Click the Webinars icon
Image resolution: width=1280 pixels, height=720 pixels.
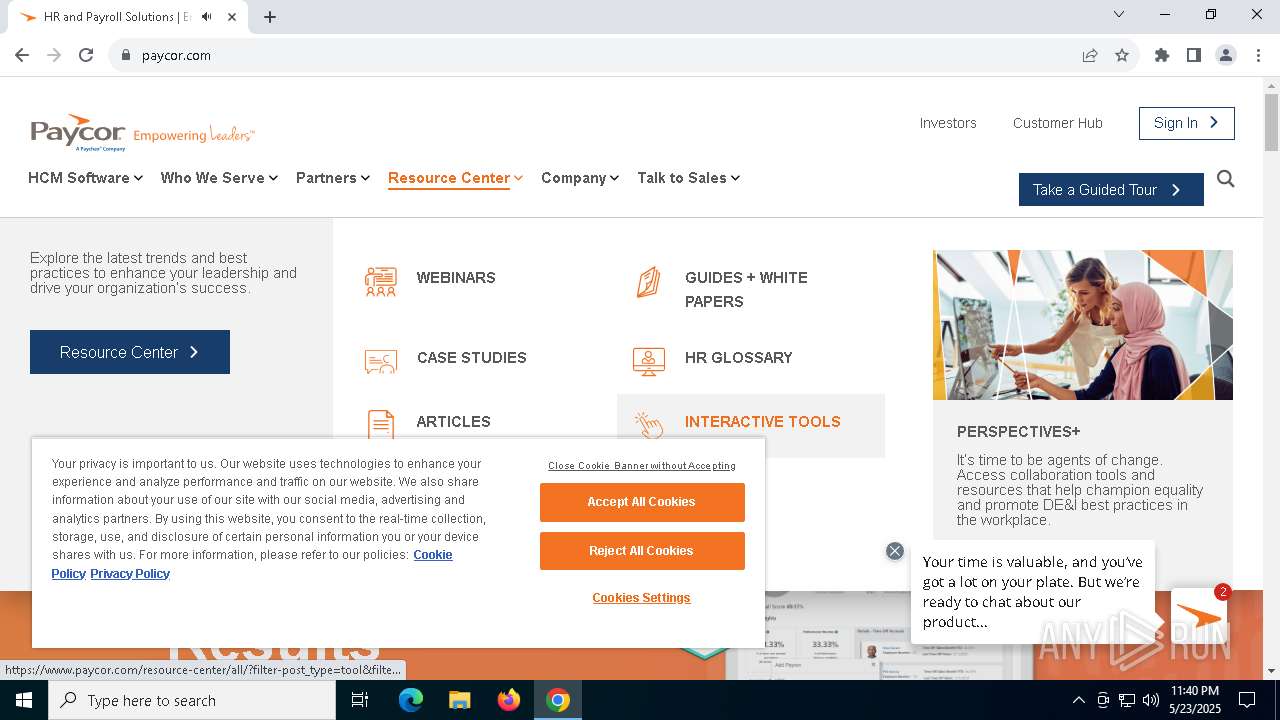(x=381, y=282)
